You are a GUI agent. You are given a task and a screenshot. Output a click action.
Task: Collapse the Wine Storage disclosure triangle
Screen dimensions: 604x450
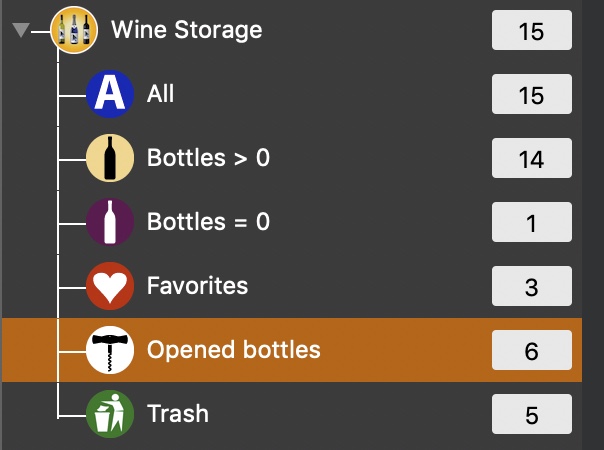point(21,30)
